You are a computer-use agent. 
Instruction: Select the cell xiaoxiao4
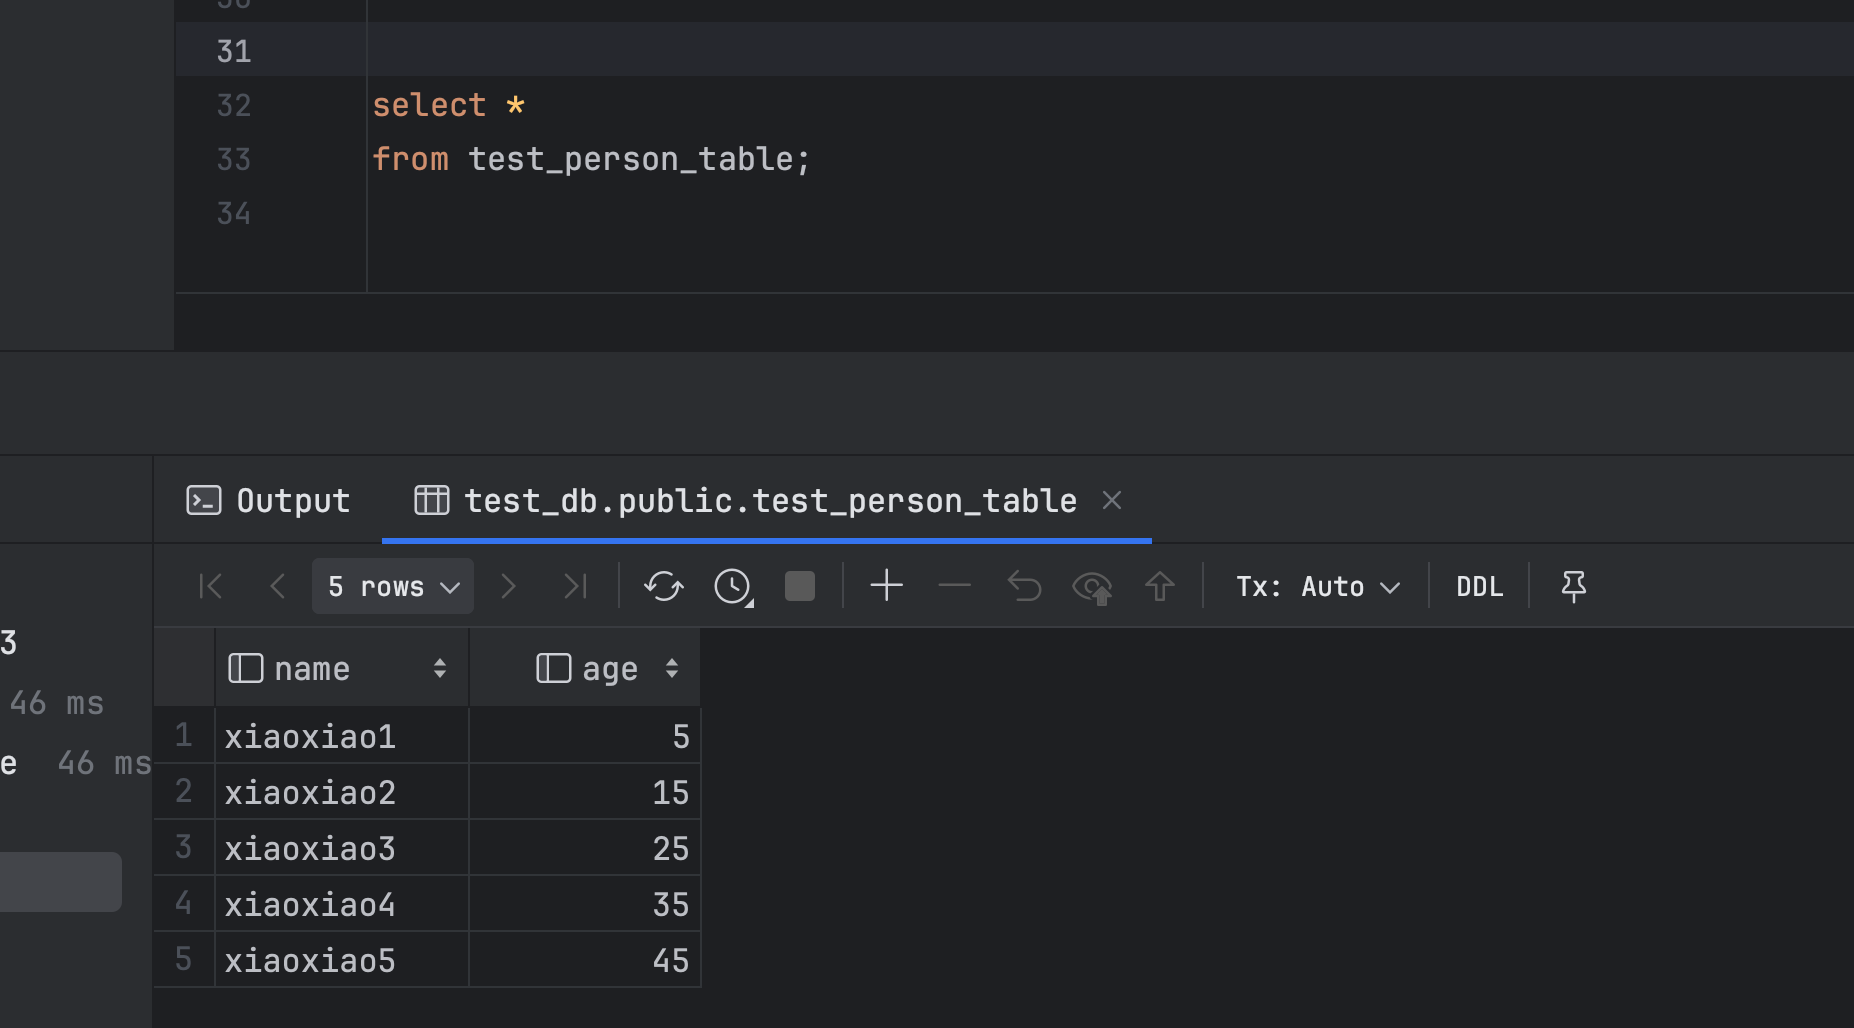point(342,904)
